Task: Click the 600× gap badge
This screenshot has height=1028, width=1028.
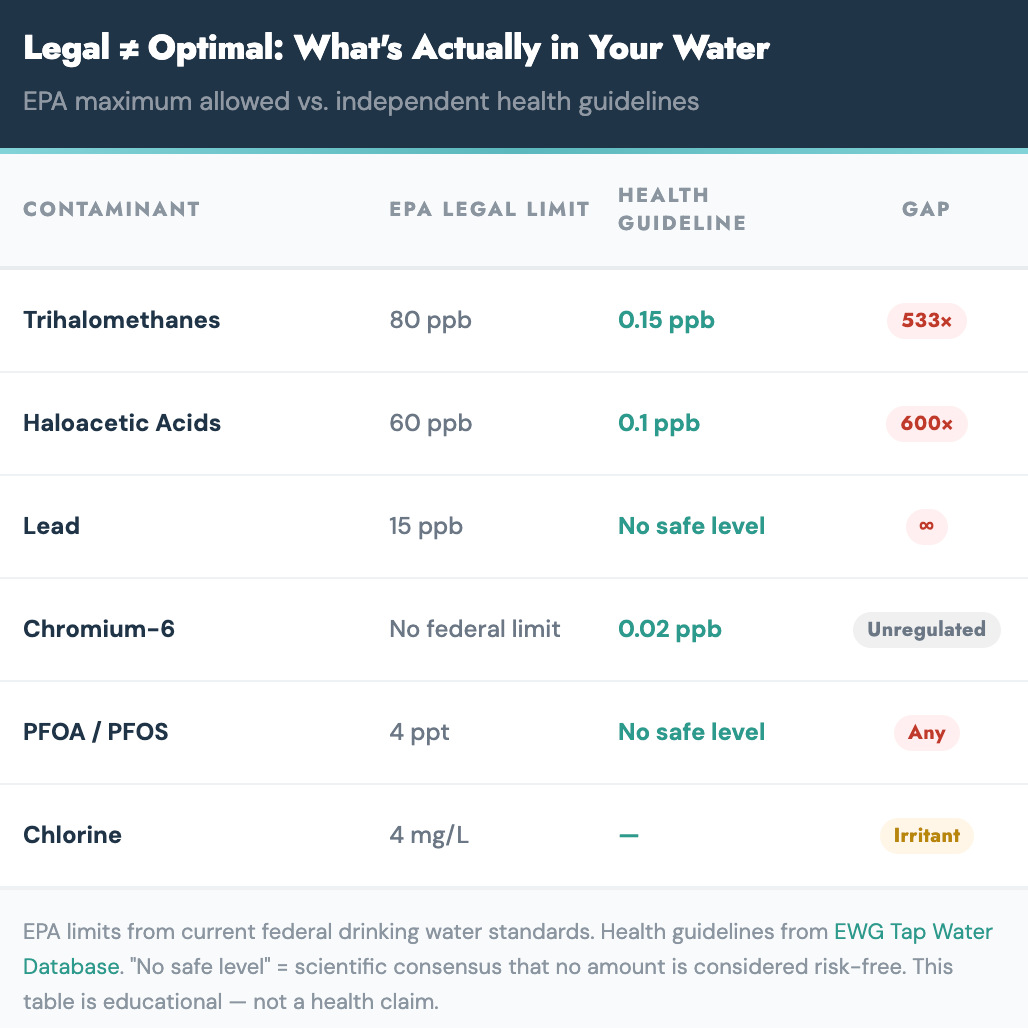Action: coord(926,424)
